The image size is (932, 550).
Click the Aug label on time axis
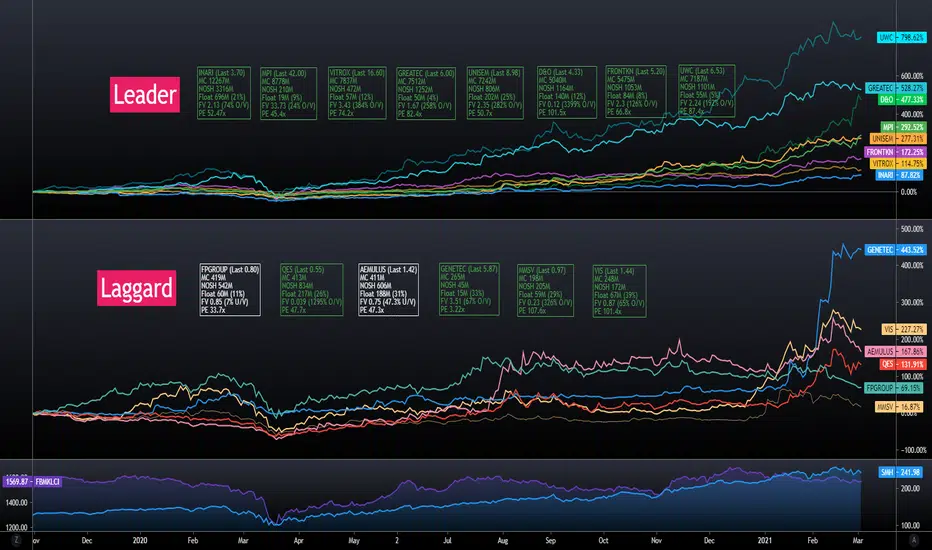click(503, 540)
